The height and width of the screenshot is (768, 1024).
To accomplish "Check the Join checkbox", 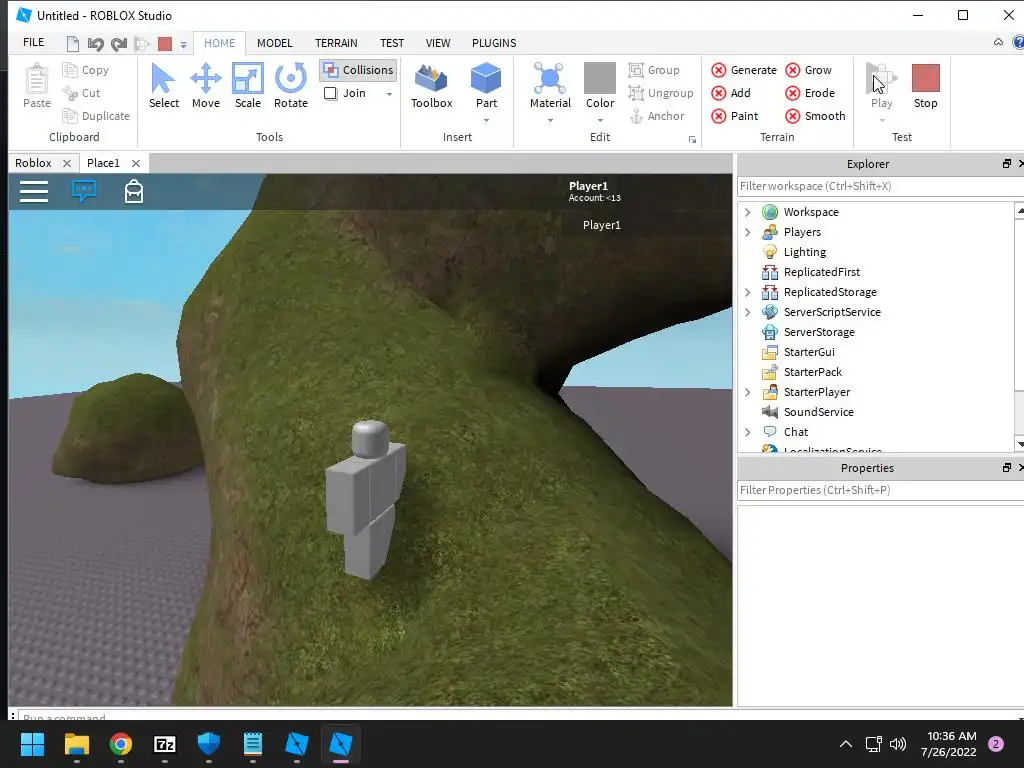I will [330, 93].
